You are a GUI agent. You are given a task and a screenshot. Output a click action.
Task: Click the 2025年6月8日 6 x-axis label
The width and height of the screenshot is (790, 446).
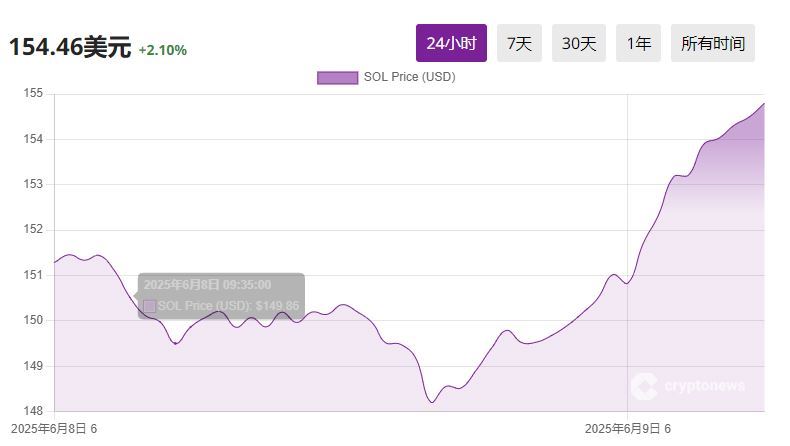coord(54,429)
